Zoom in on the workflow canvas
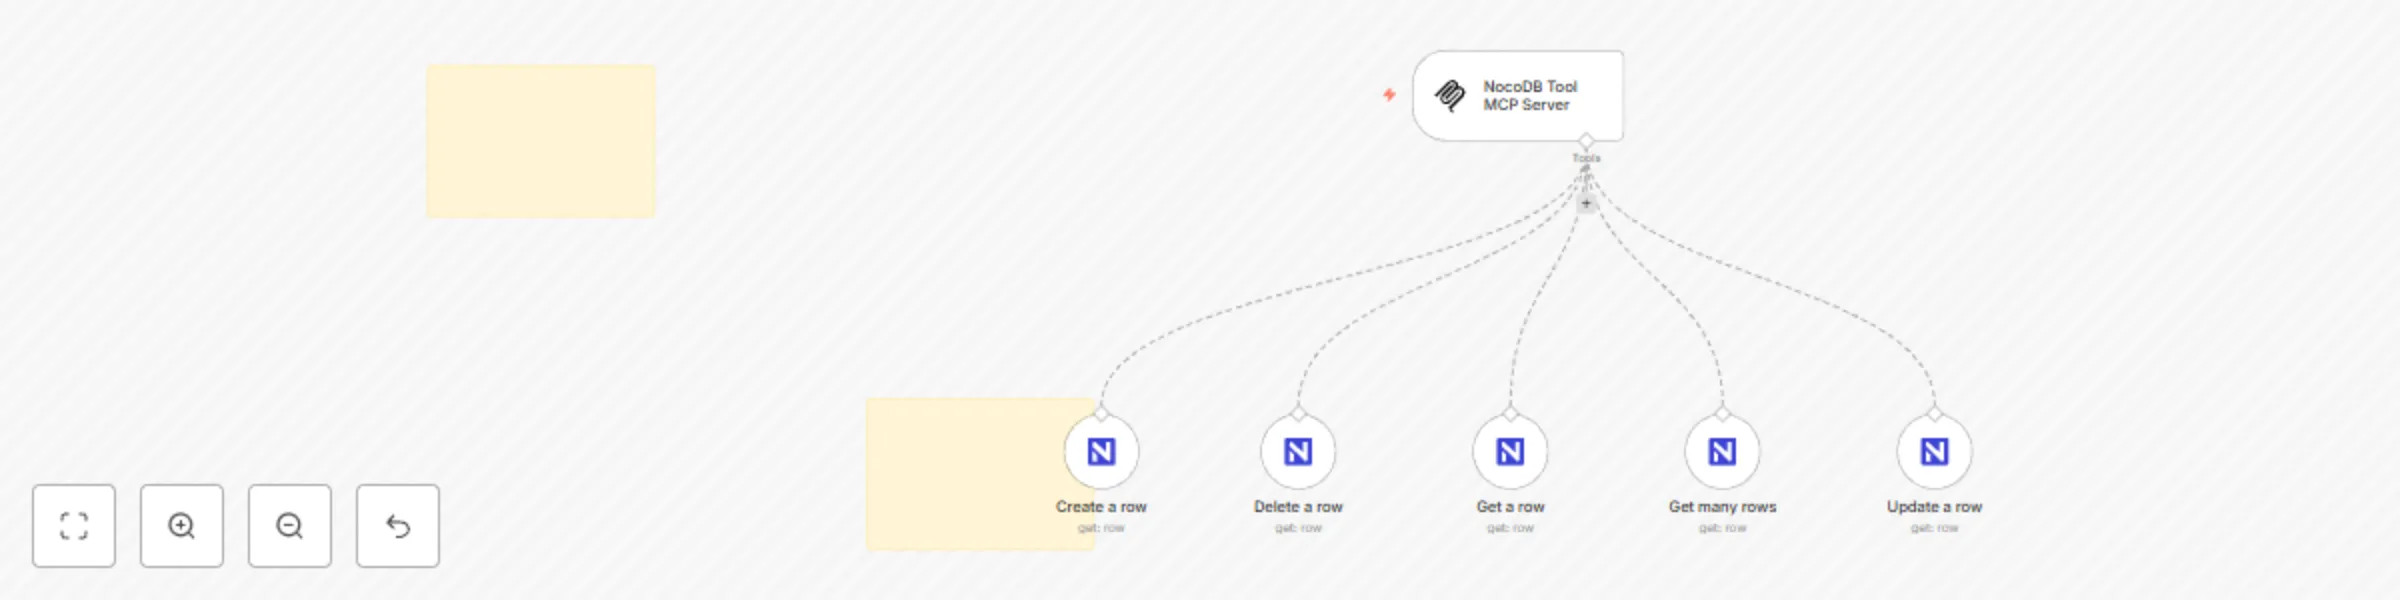This screenshot has height=600, width=2400. 182,526
